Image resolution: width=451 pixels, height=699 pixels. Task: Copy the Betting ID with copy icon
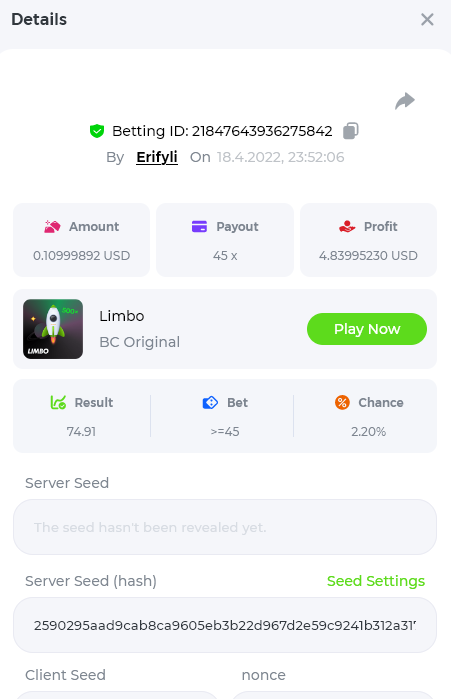click(351, 131)
